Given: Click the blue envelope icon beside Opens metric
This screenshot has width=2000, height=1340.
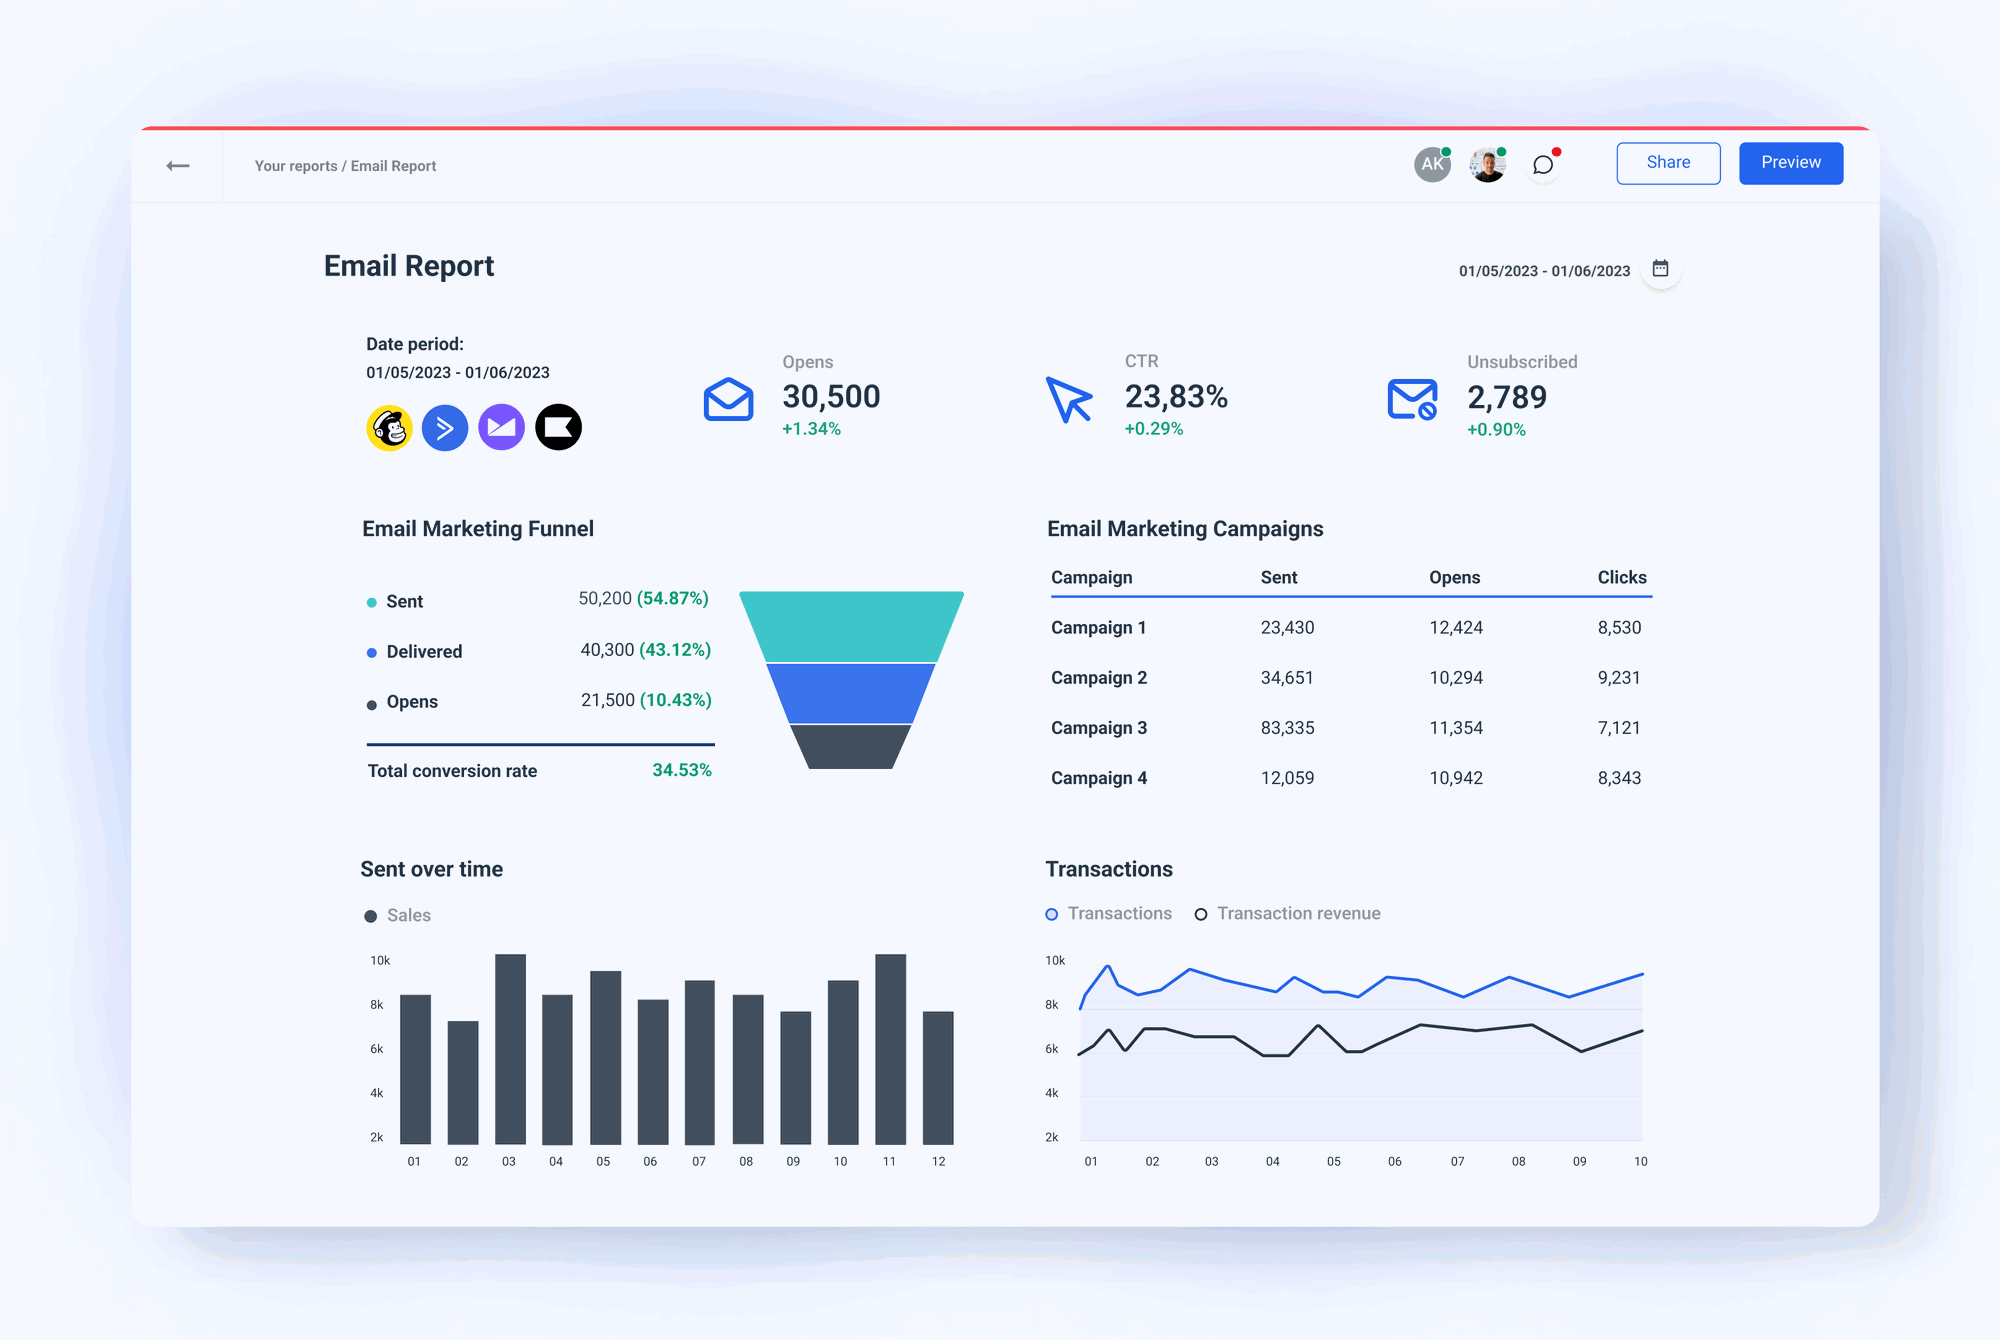Looking at the screenshot, I should point(729,399).
